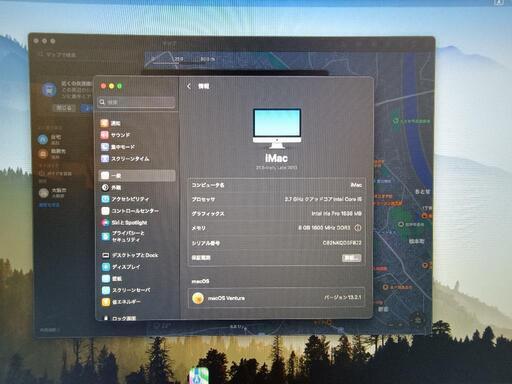Viewport: 512px width, 384px height.
Task: Open Maps app icon in Dock
Action: click(x=199, y=376)
